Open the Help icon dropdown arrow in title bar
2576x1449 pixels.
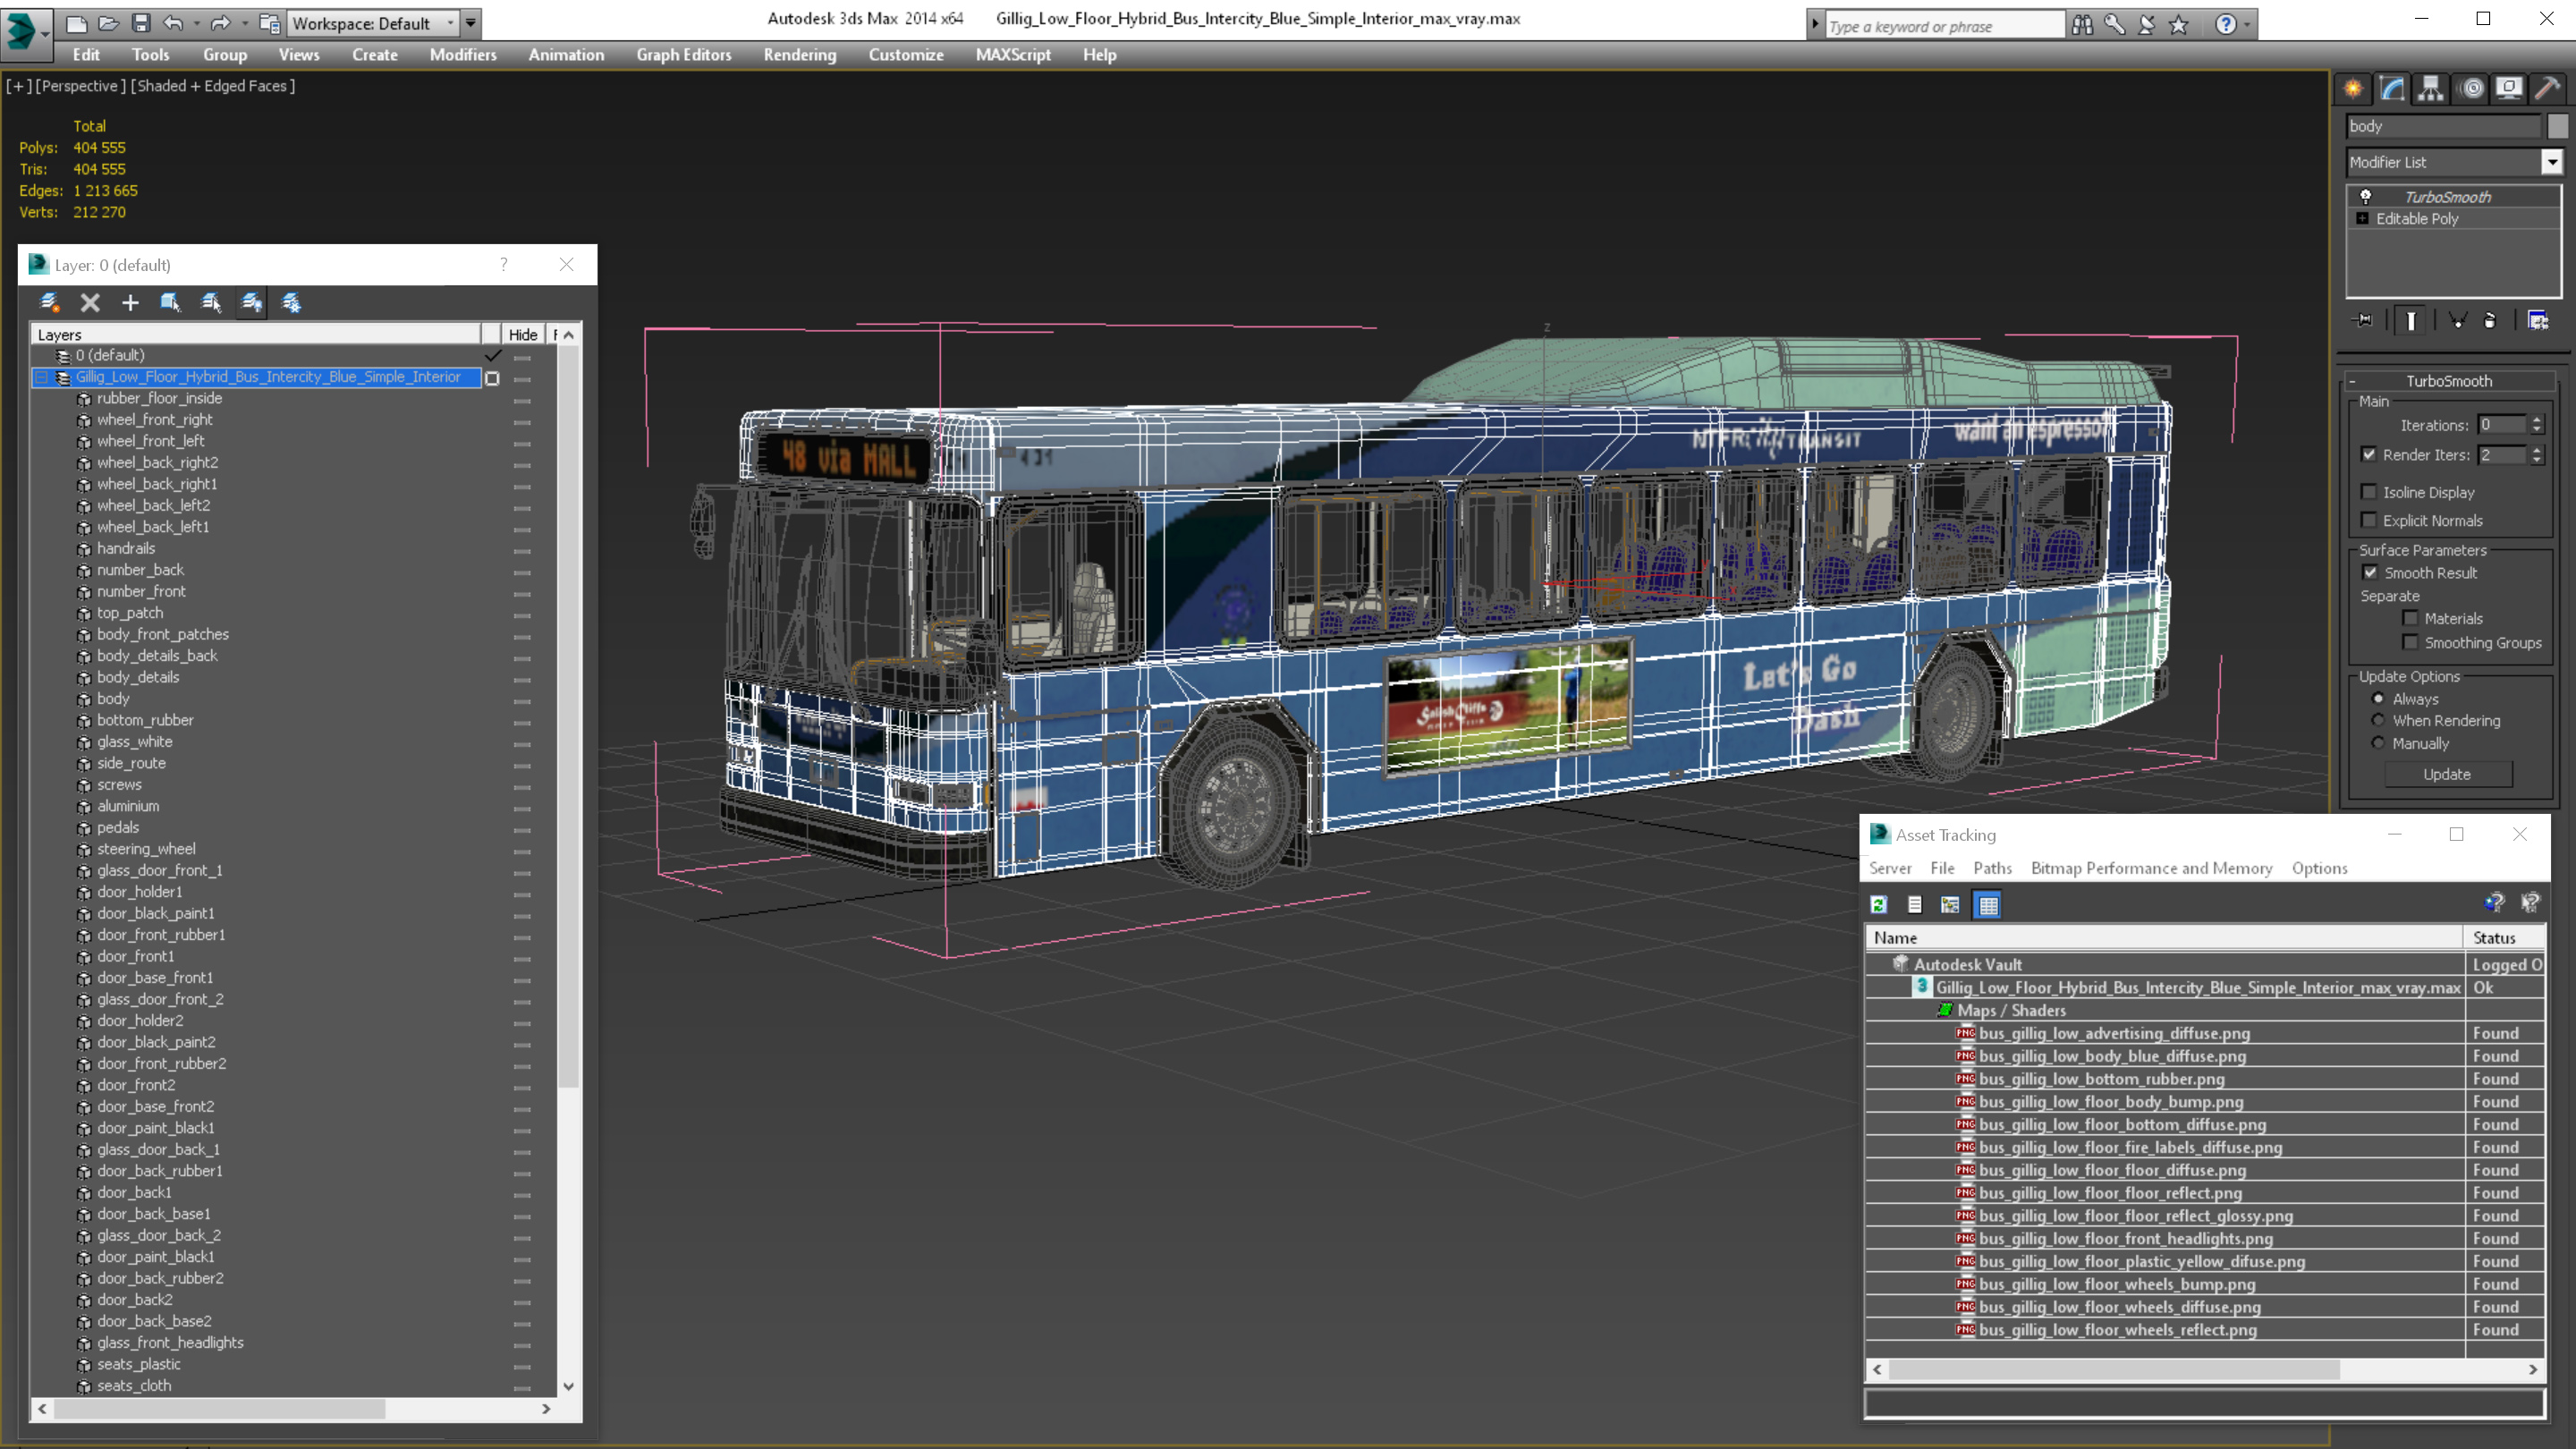pos(2248,24)
